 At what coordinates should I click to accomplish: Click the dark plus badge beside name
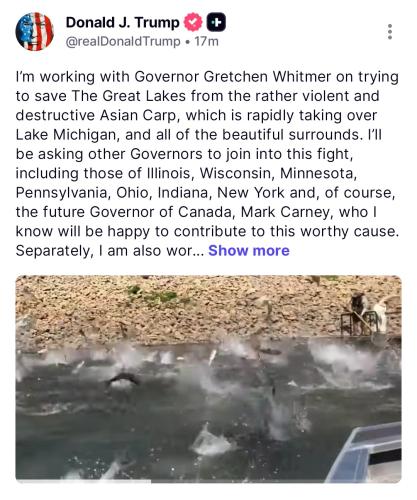[216, 22]
